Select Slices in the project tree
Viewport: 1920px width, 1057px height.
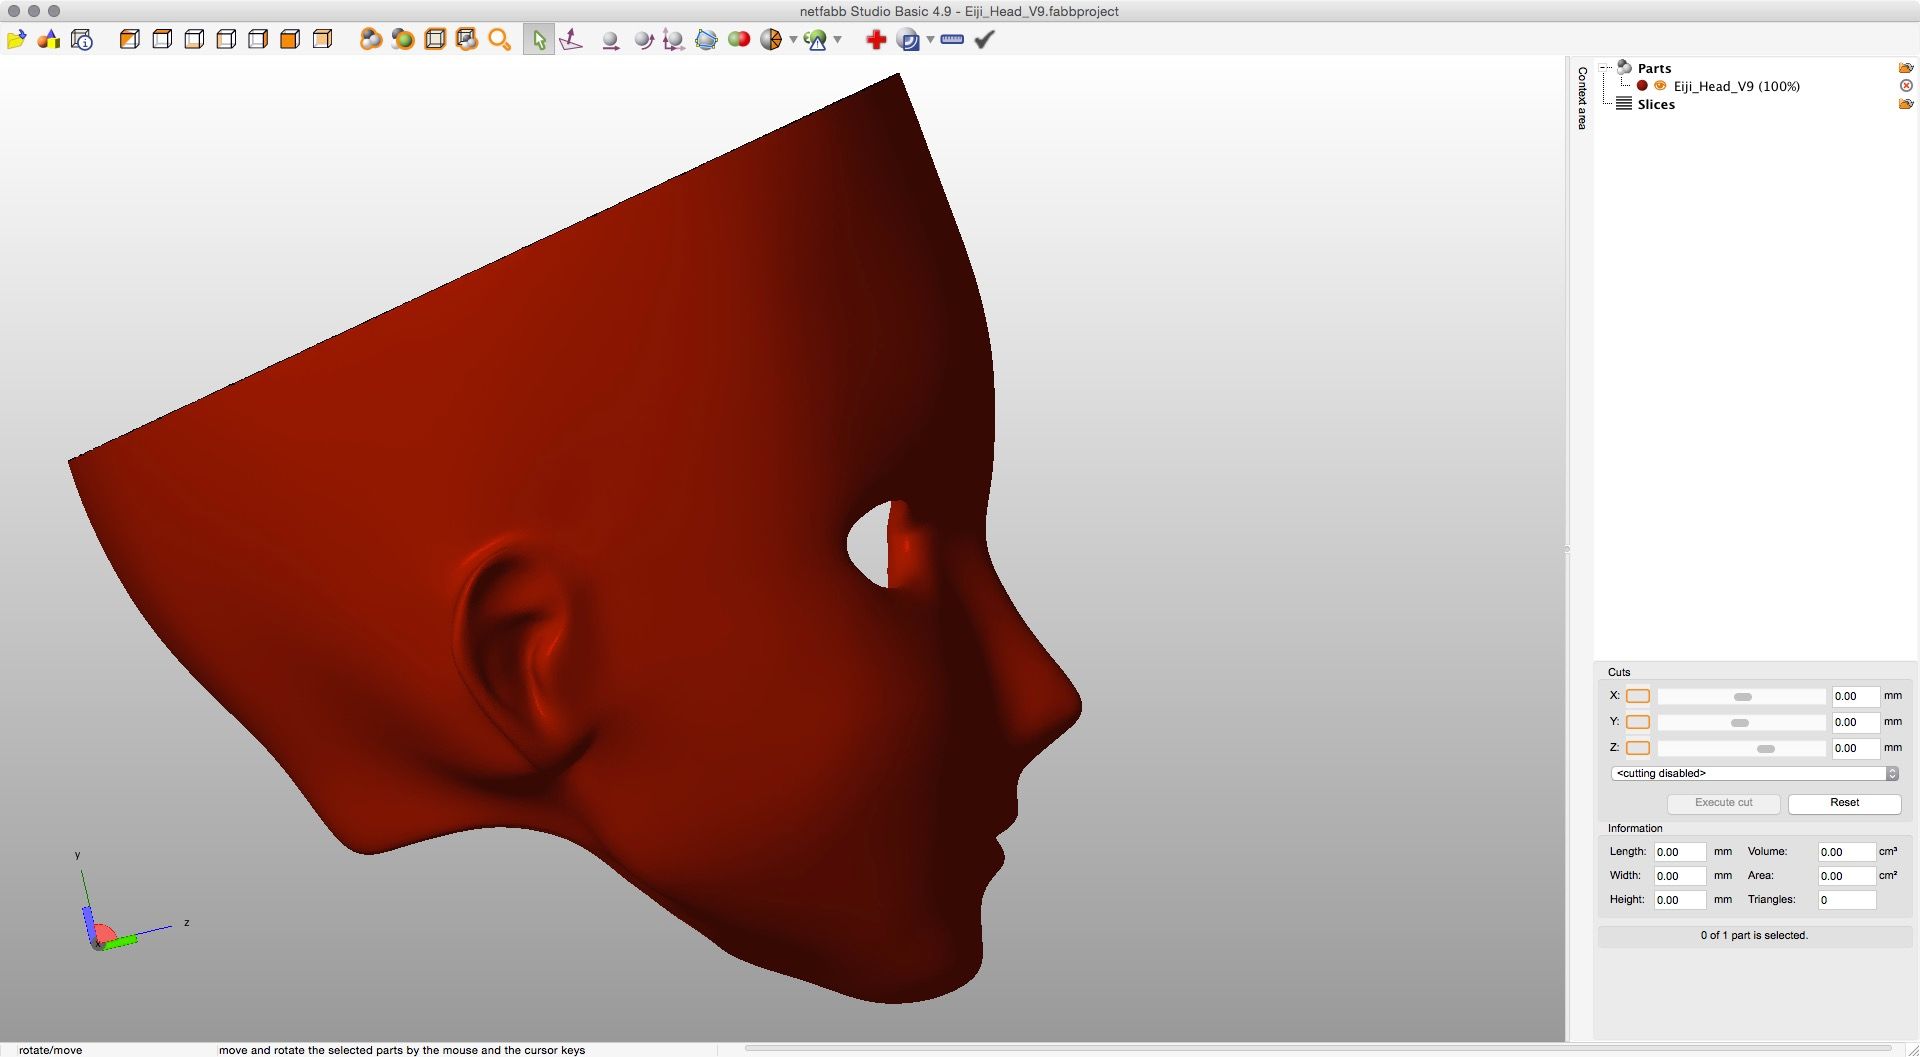point(1655,104)
